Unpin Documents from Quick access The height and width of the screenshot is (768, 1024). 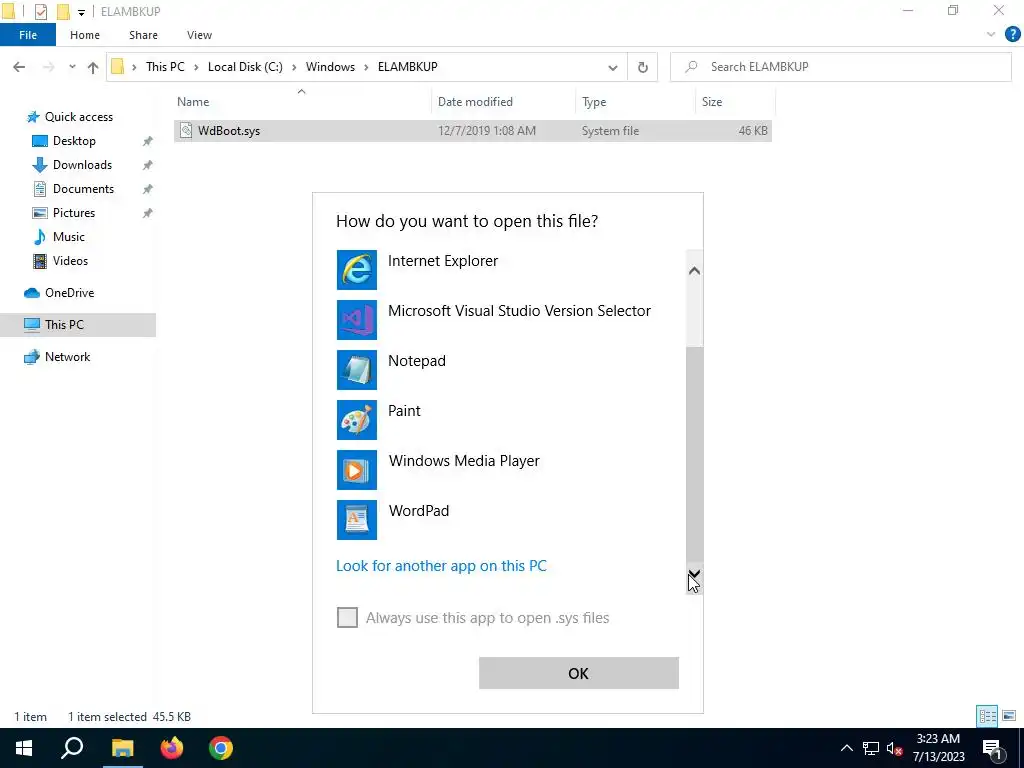pos(148,189)
